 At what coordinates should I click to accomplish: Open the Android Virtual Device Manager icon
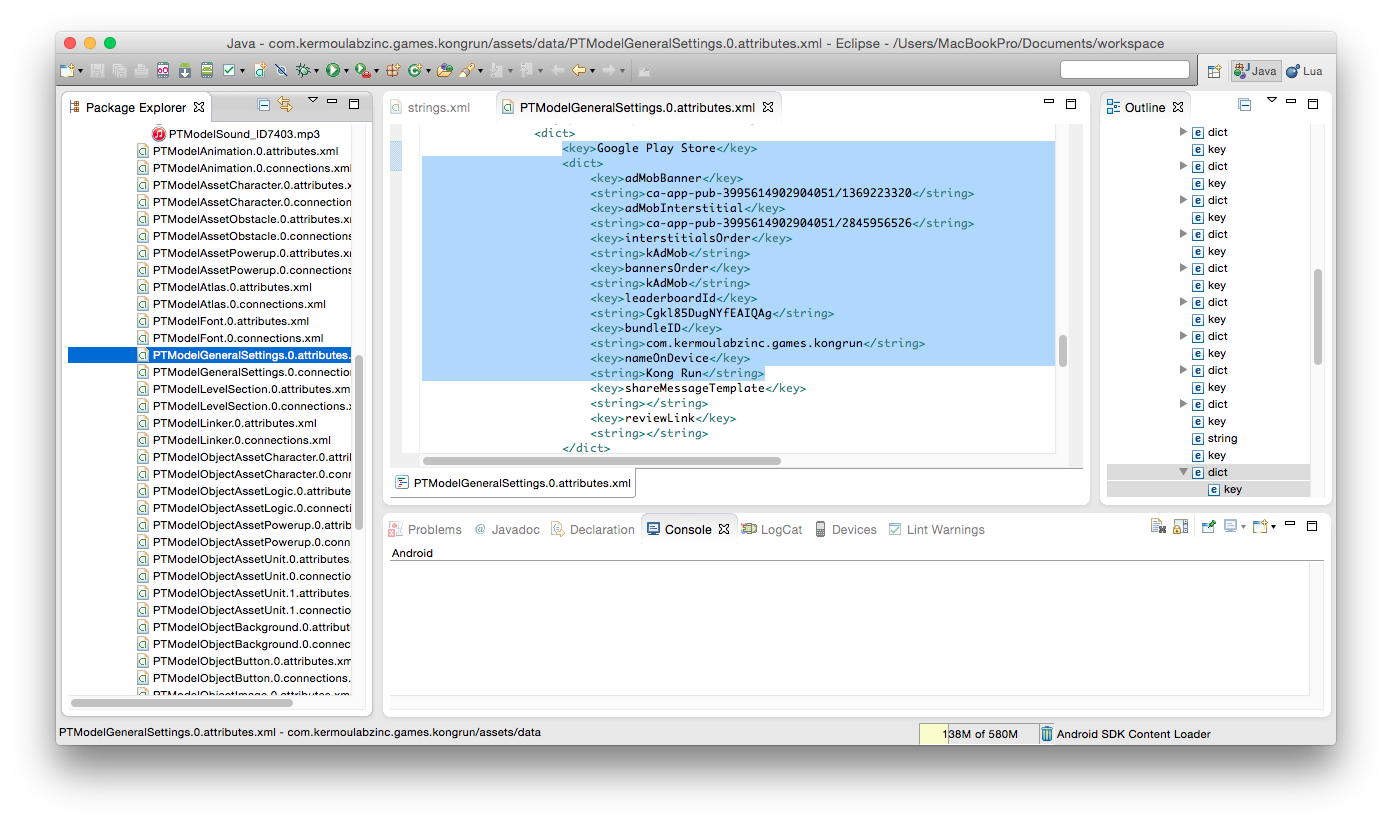tap(207, 71)
